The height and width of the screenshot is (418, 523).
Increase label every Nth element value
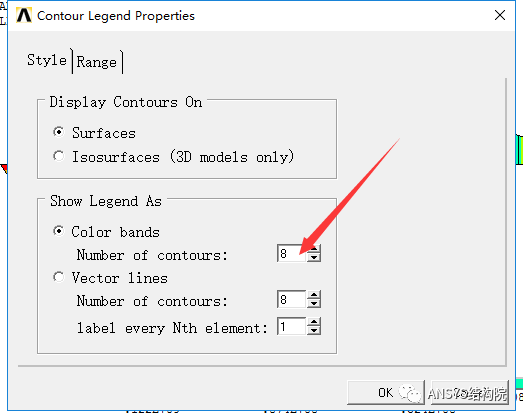tap(314, 322)
